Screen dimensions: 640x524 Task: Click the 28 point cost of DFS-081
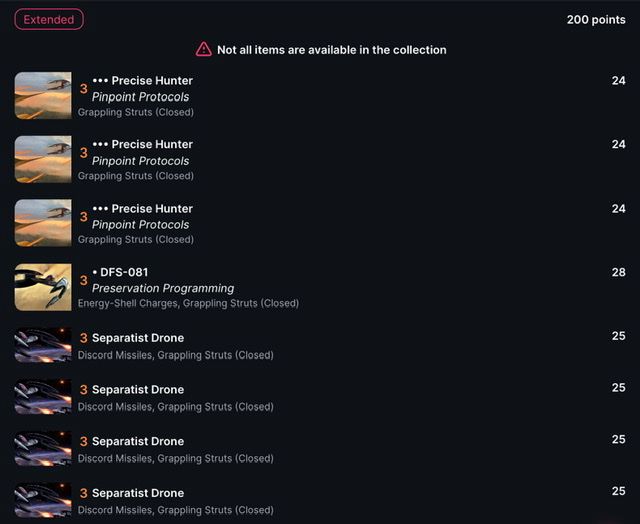(x=618, y=272)
